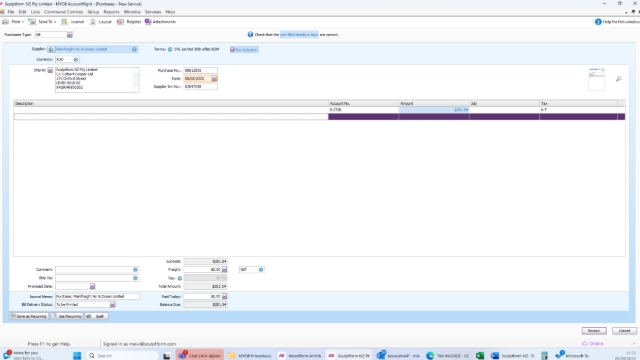
Task: Open the Register toolbar button
Action: tap(129, 22)
